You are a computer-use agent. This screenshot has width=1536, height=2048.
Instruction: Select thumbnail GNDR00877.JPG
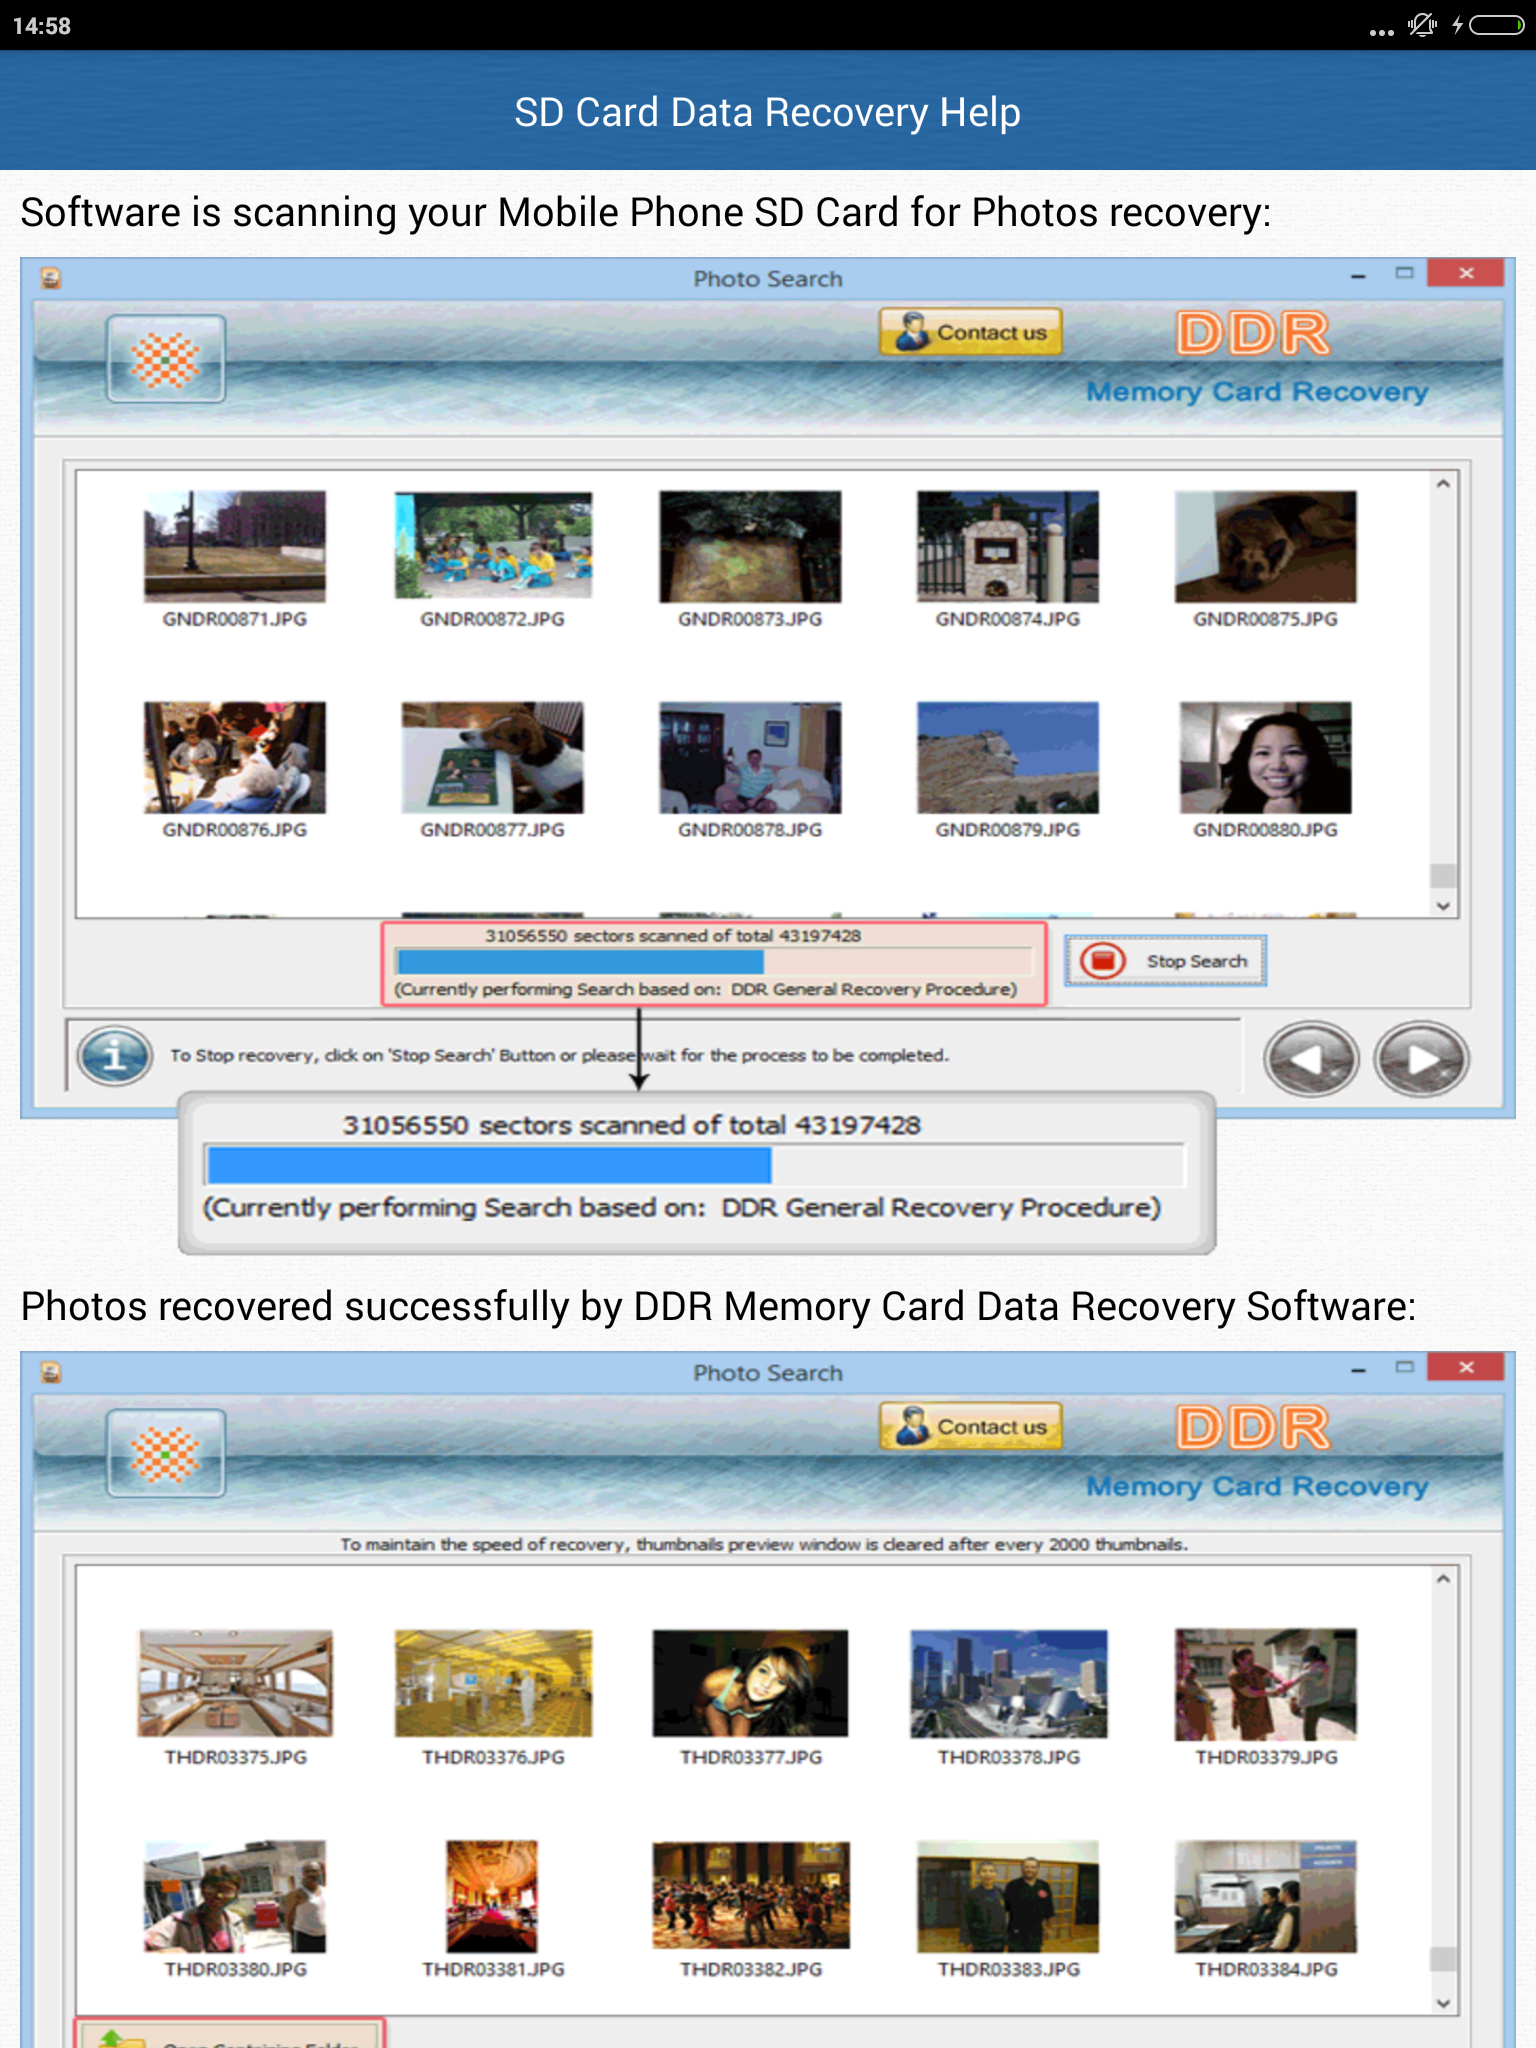point(493,757)
